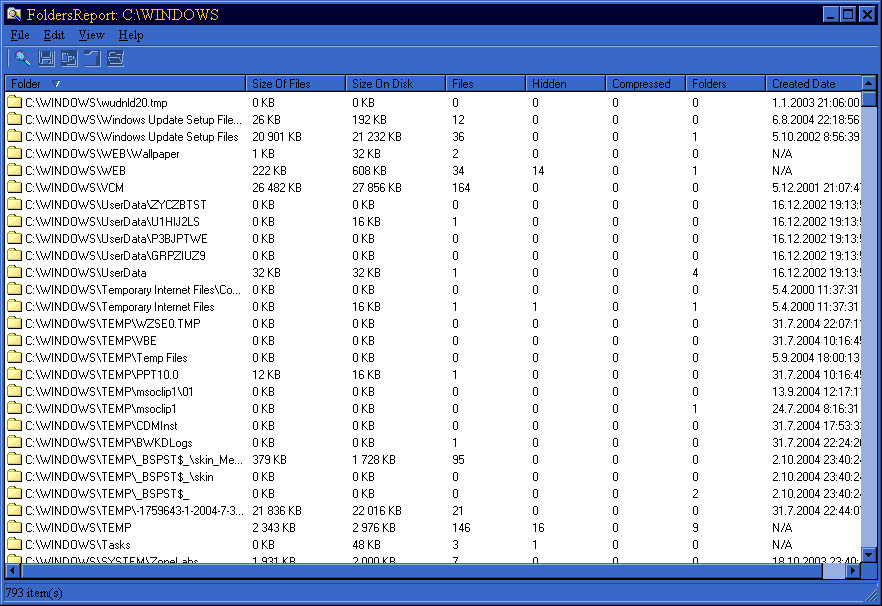This screenshot has width=882, height=606.
Task: Sort by the Files column header
Action: 485,83
